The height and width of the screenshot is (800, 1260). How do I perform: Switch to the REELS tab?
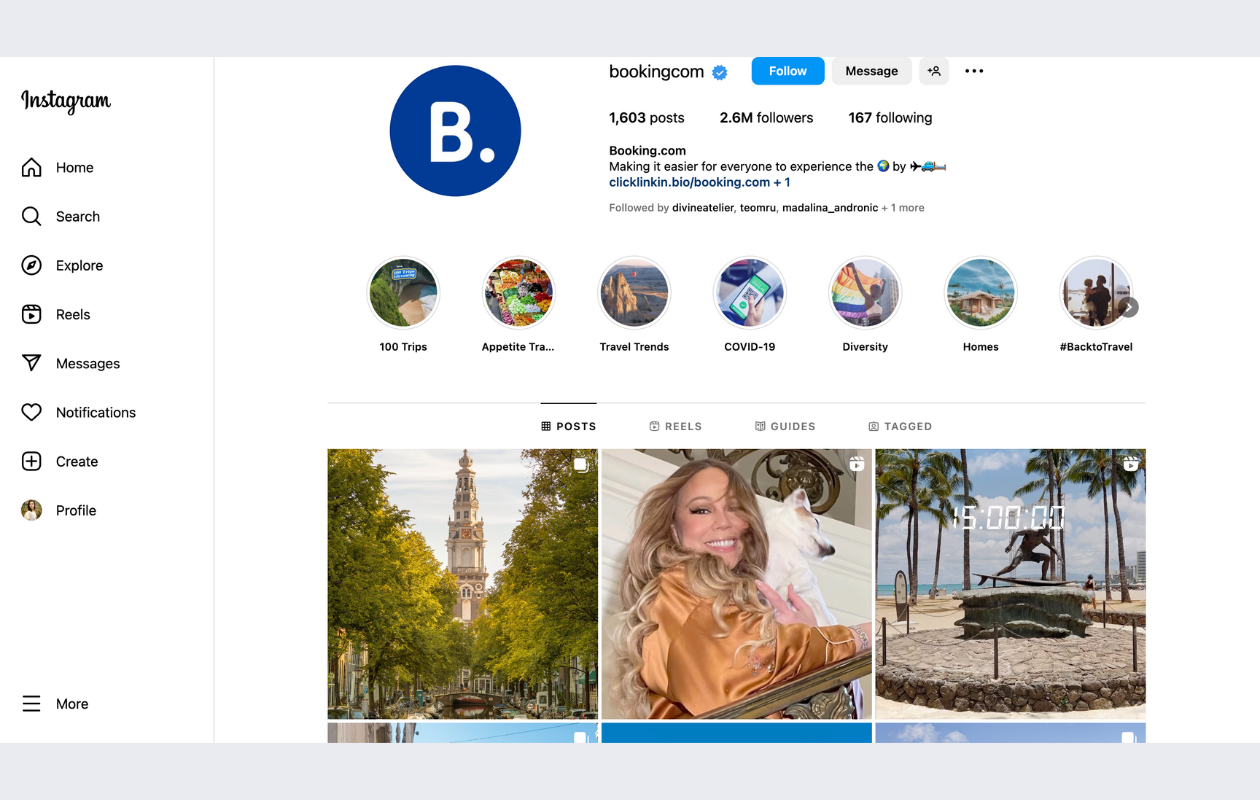click(675, 426)
